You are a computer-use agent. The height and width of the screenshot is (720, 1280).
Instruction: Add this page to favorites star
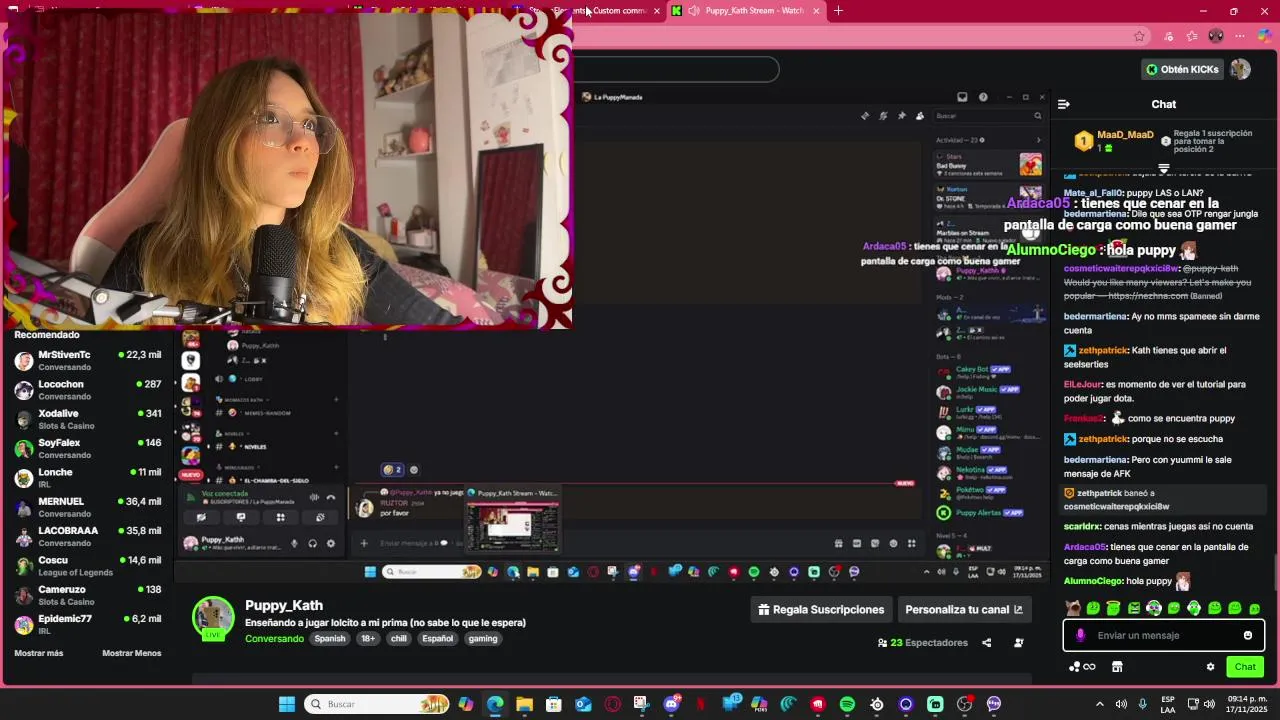click(1139, 36)
